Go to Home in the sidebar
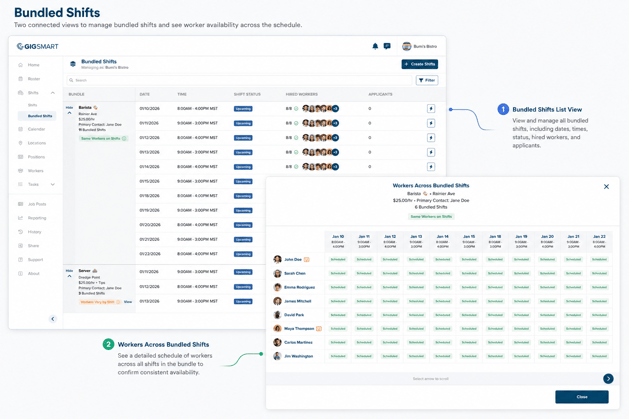629x419 pixels. click(x=33, y=65)
